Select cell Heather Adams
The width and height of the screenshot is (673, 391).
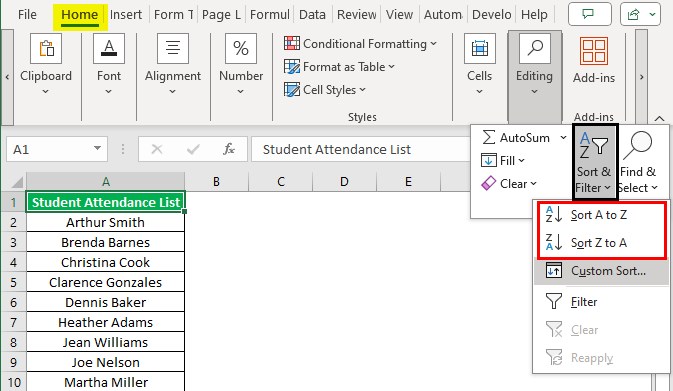pos(106,322)
